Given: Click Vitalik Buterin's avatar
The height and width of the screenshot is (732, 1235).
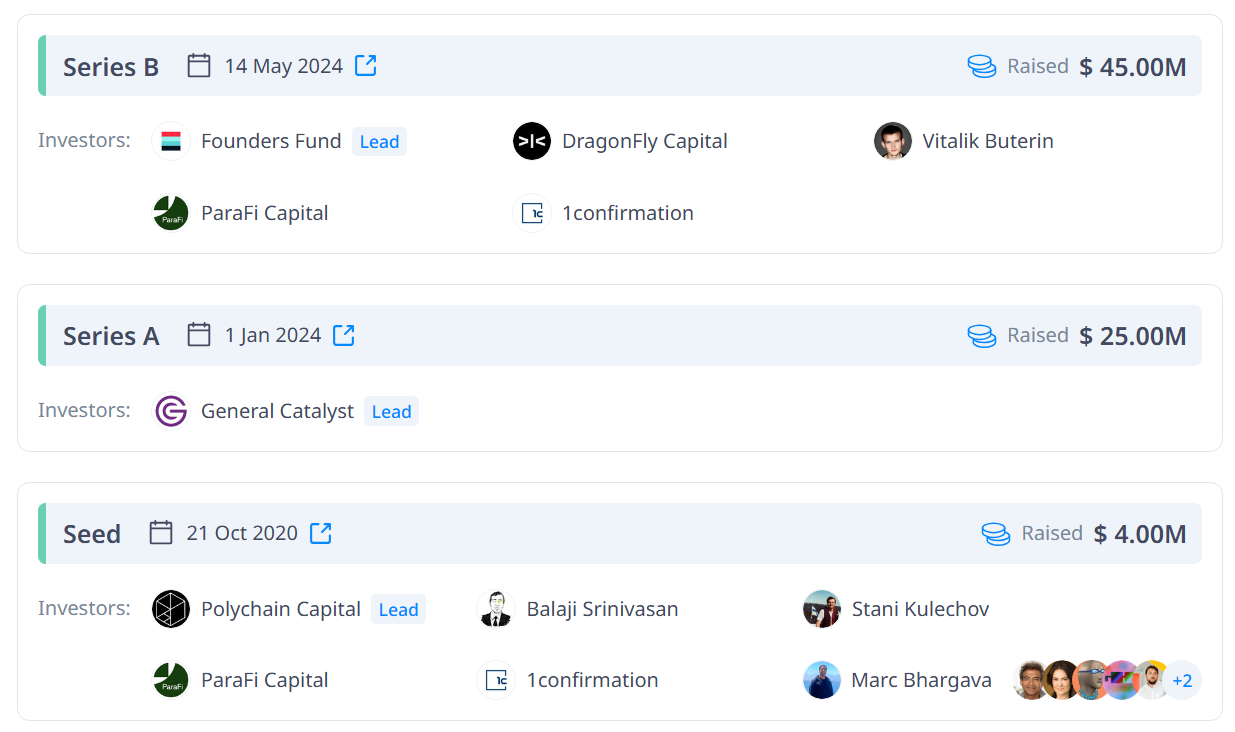Looking at the screenshot, I should tap(893, 141).
